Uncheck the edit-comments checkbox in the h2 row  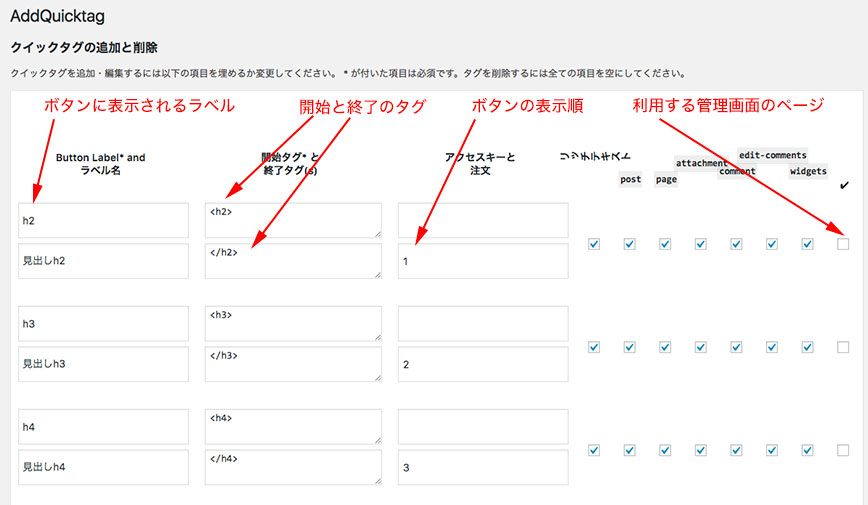772,244
